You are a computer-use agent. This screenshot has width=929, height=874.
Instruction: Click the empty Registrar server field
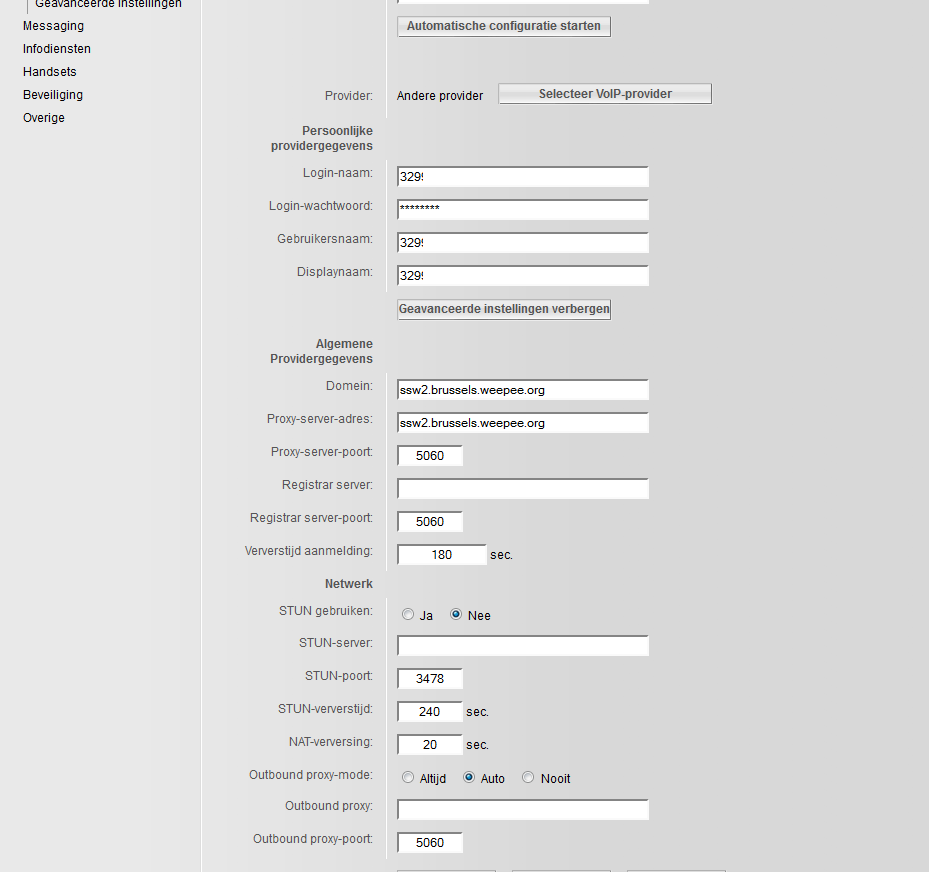[x=522, y=489]
